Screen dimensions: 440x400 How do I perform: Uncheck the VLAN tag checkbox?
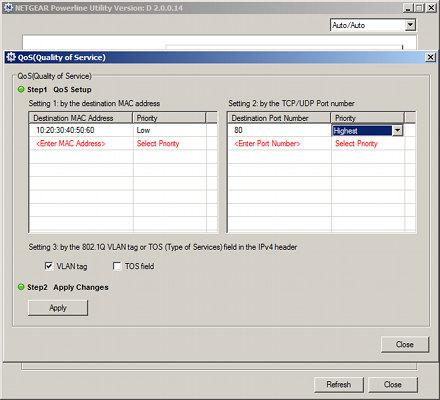(x=49, y=266)
